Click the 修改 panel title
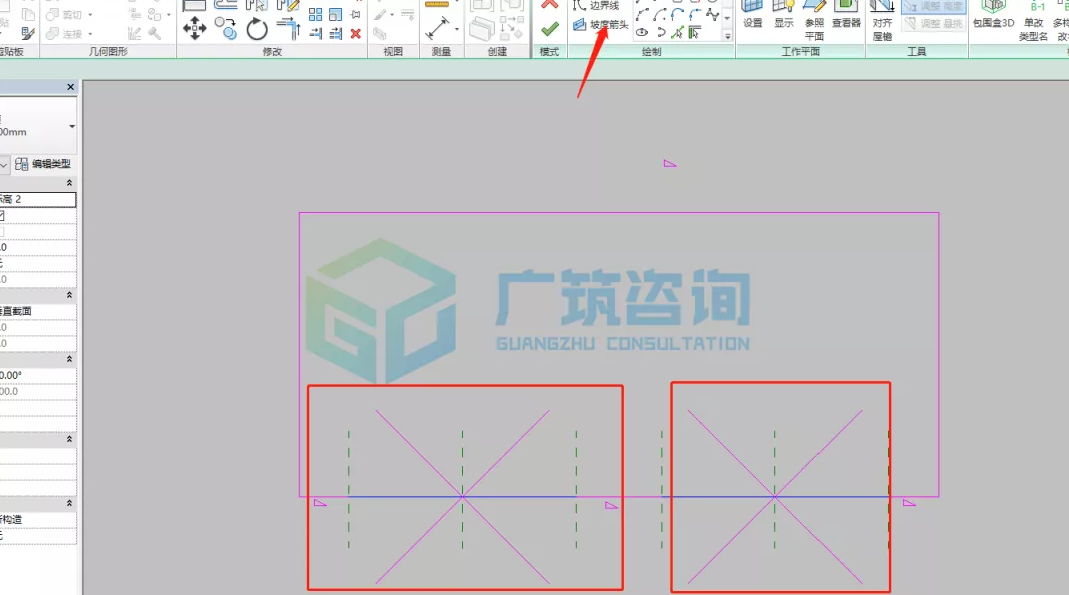 tap(272, 52)
